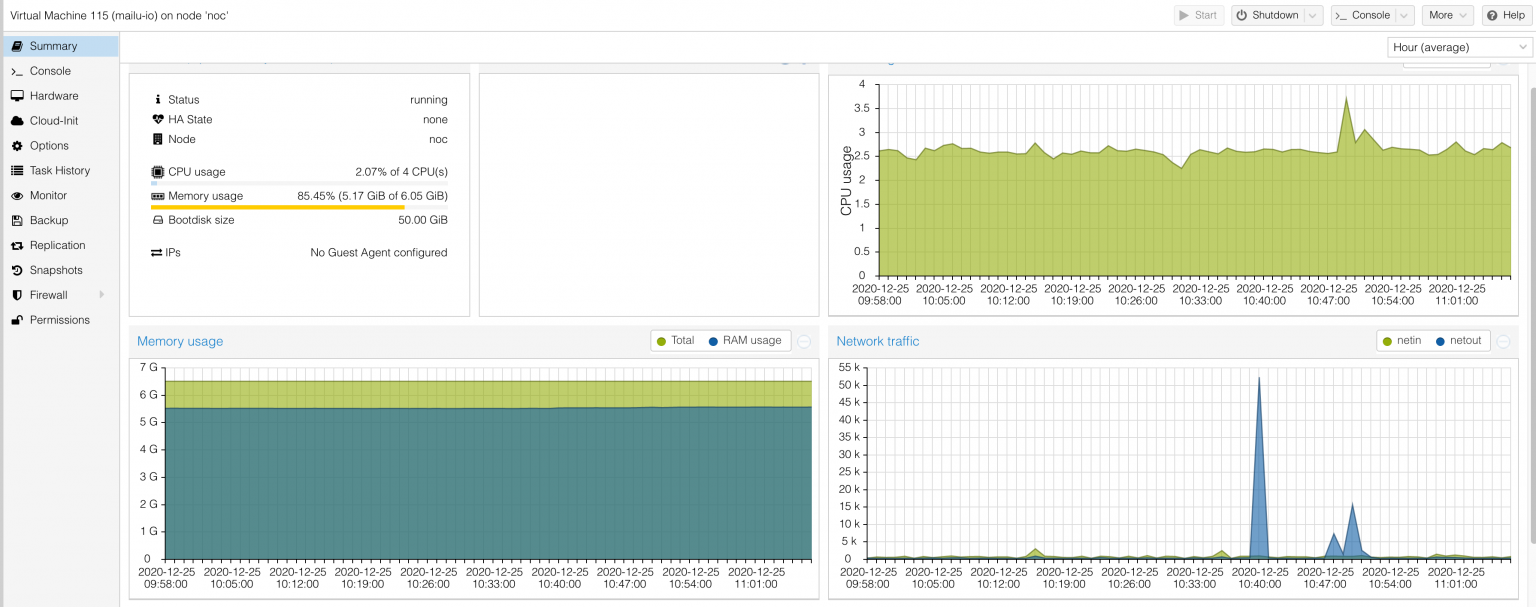
Task: Toggle the netin legend on Network traffic
Action: coord(1400,340)
